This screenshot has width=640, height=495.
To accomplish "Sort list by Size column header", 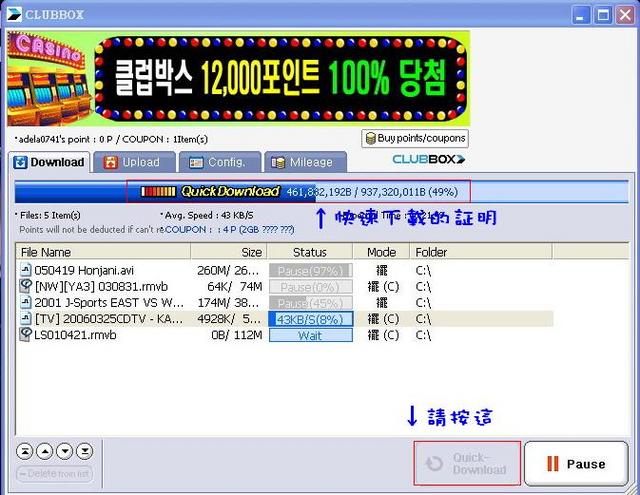I will [229, 252].
